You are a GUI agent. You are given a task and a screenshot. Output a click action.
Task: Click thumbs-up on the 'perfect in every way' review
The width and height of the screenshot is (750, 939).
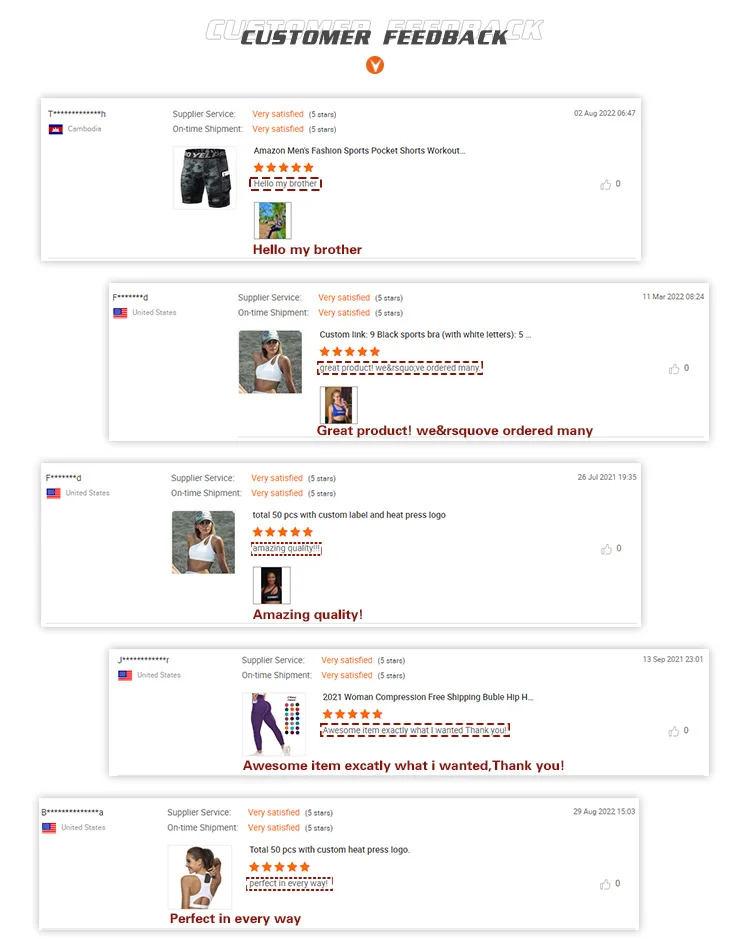(x=605, y=885)
